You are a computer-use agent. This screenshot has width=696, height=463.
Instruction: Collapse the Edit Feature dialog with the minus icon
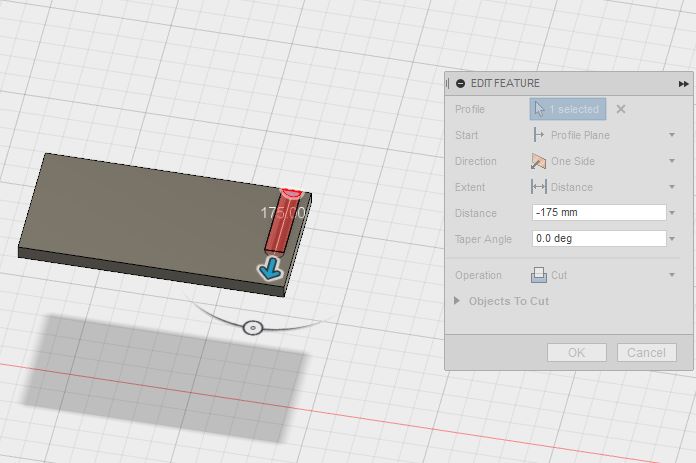pos(461,83)
